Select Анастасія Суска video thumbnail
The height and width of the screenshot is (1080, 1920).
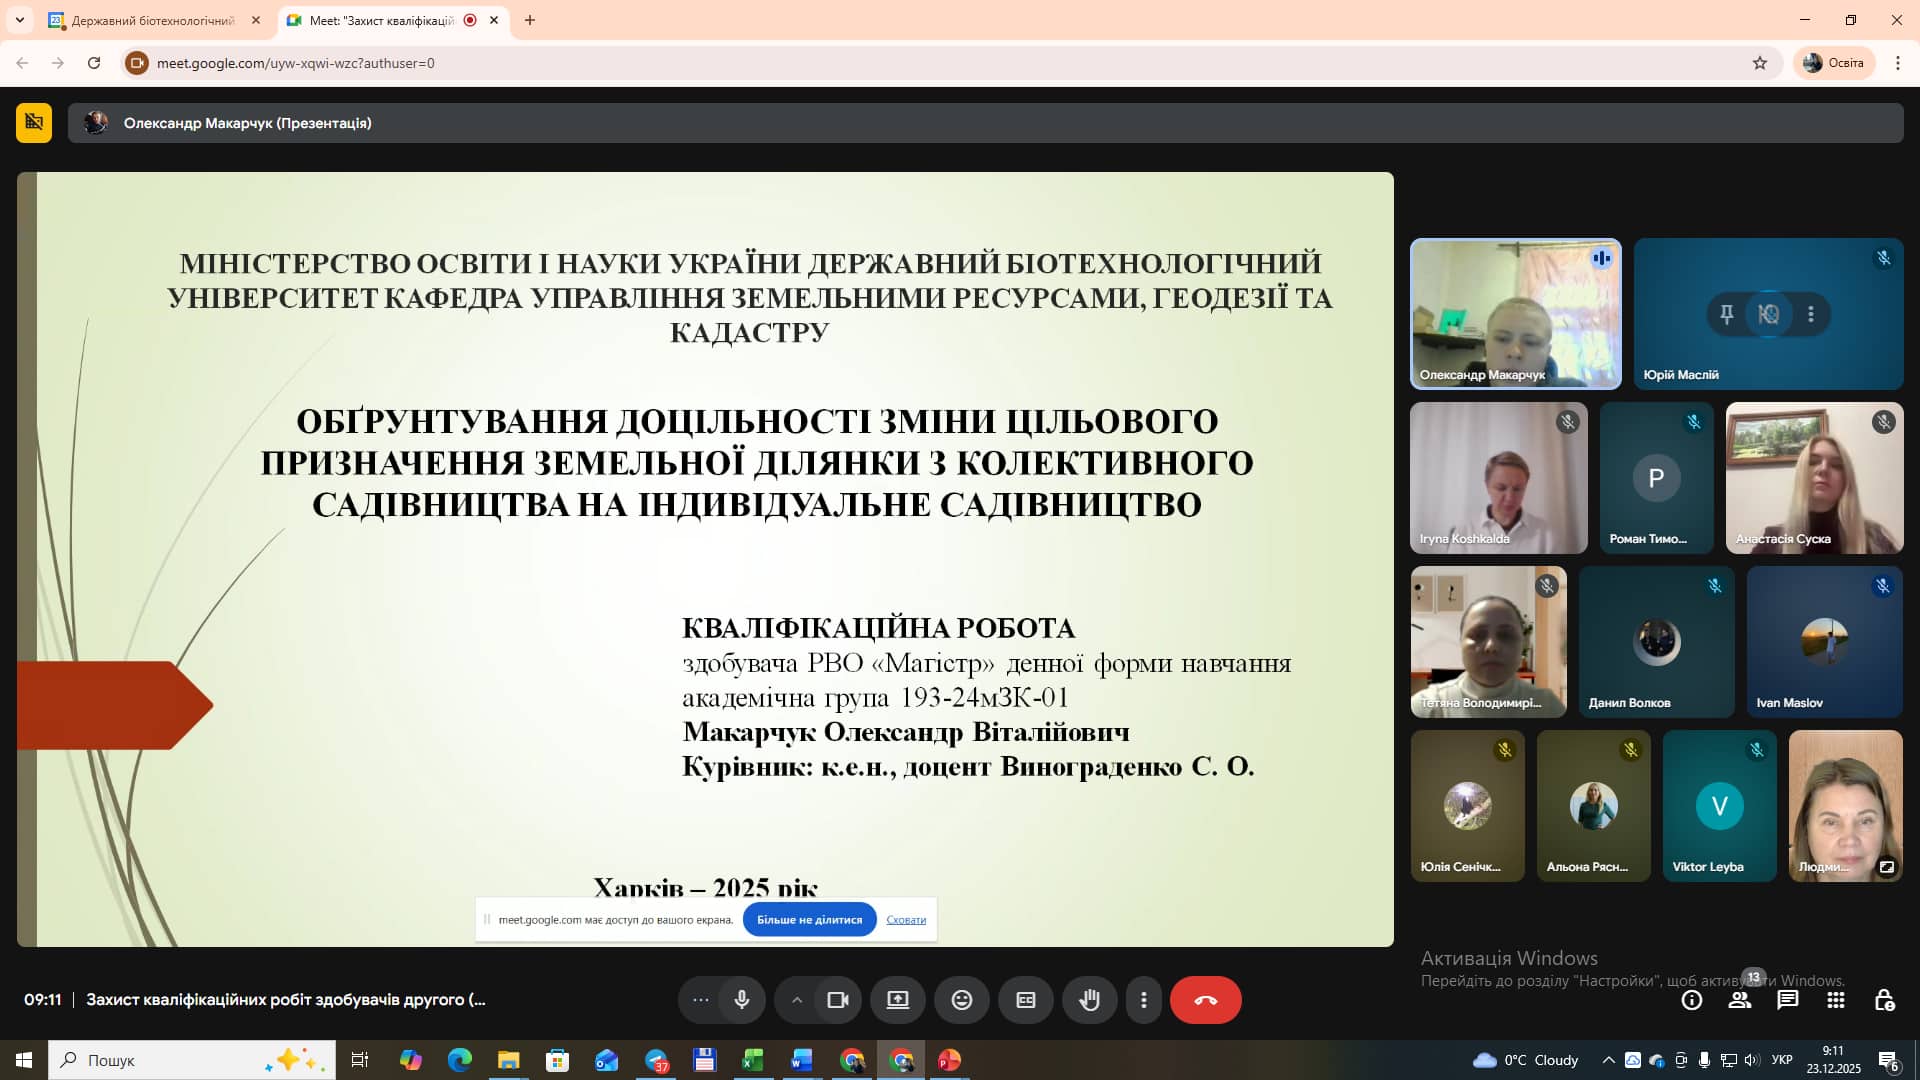1814,478
